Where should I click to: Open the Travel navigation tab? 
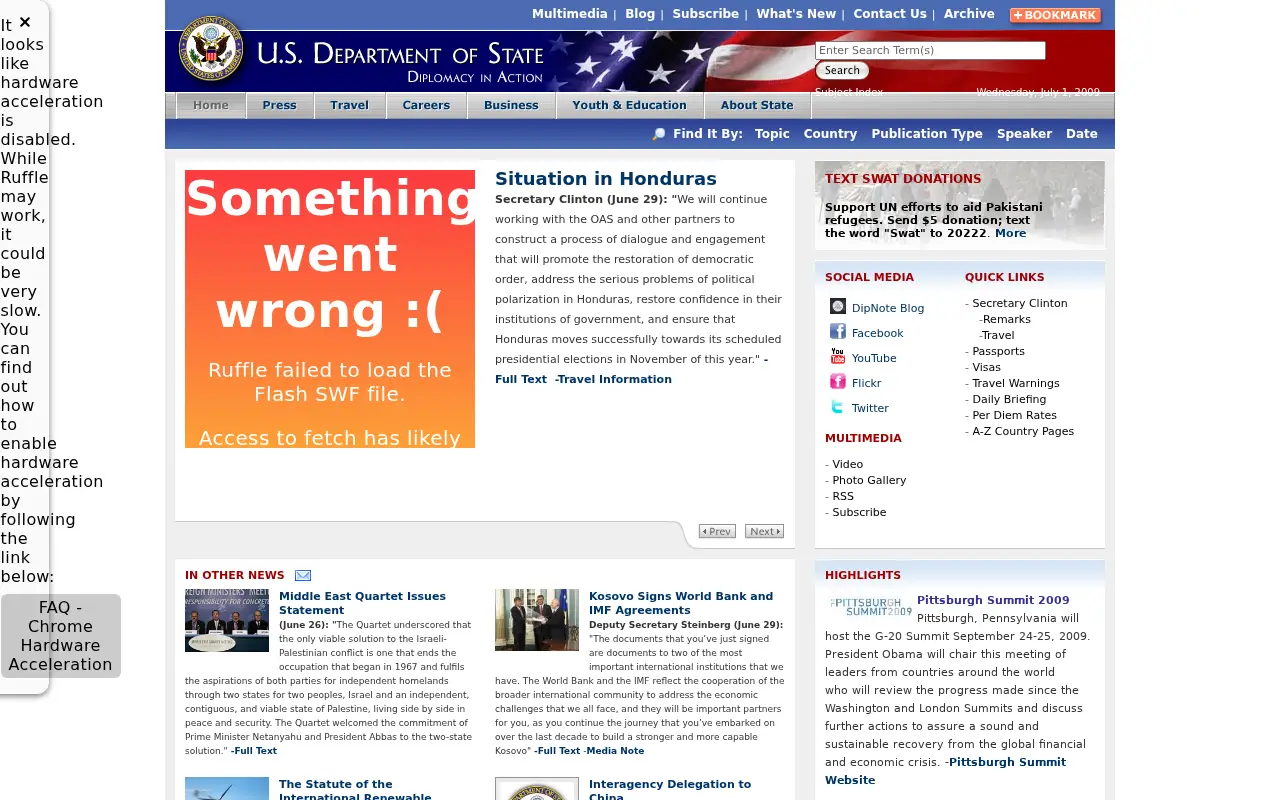click(350, 105)
